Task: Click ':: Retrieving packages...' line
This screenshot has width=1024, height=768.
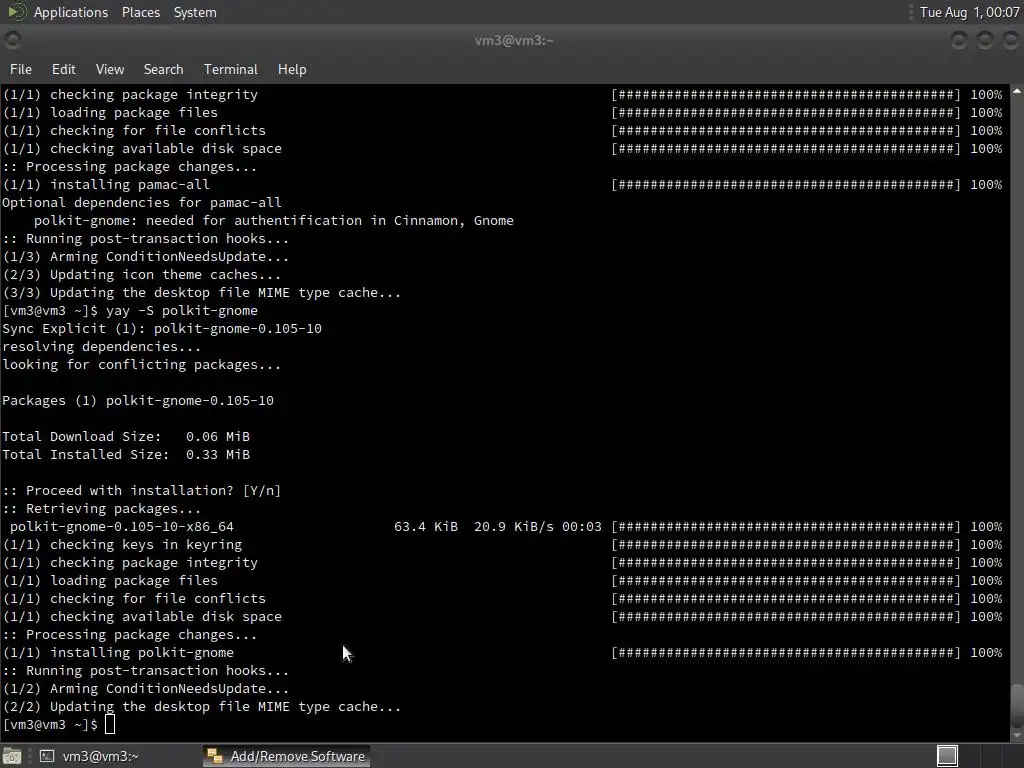Action: click(x=101, y=509)
